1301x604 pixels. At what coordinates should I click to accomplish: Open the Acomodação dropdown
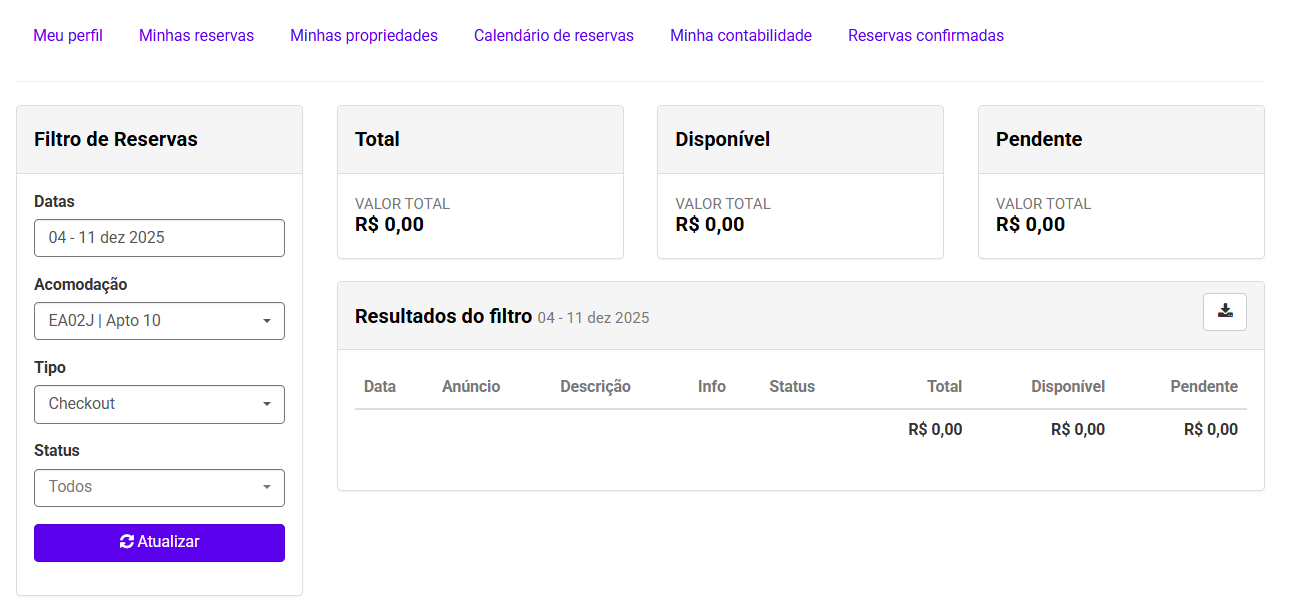point(159,321)
